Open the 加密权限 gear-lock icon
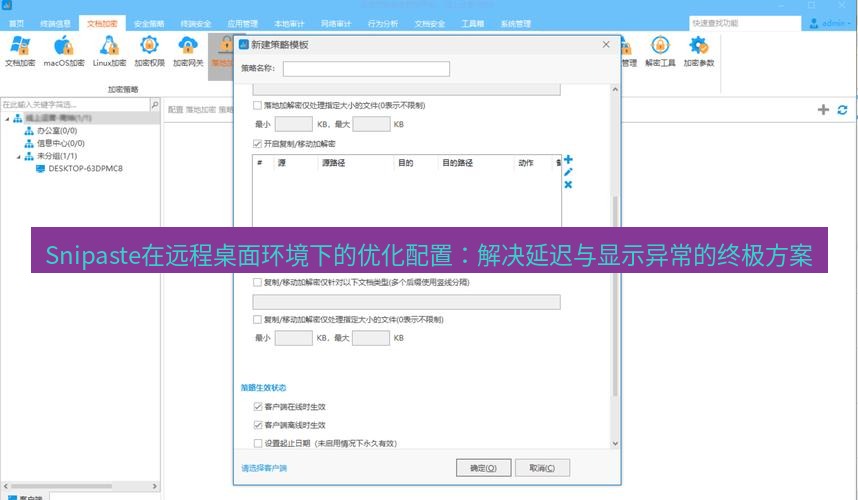Viewport: 858px width, 500px height. tap(149, 51)
